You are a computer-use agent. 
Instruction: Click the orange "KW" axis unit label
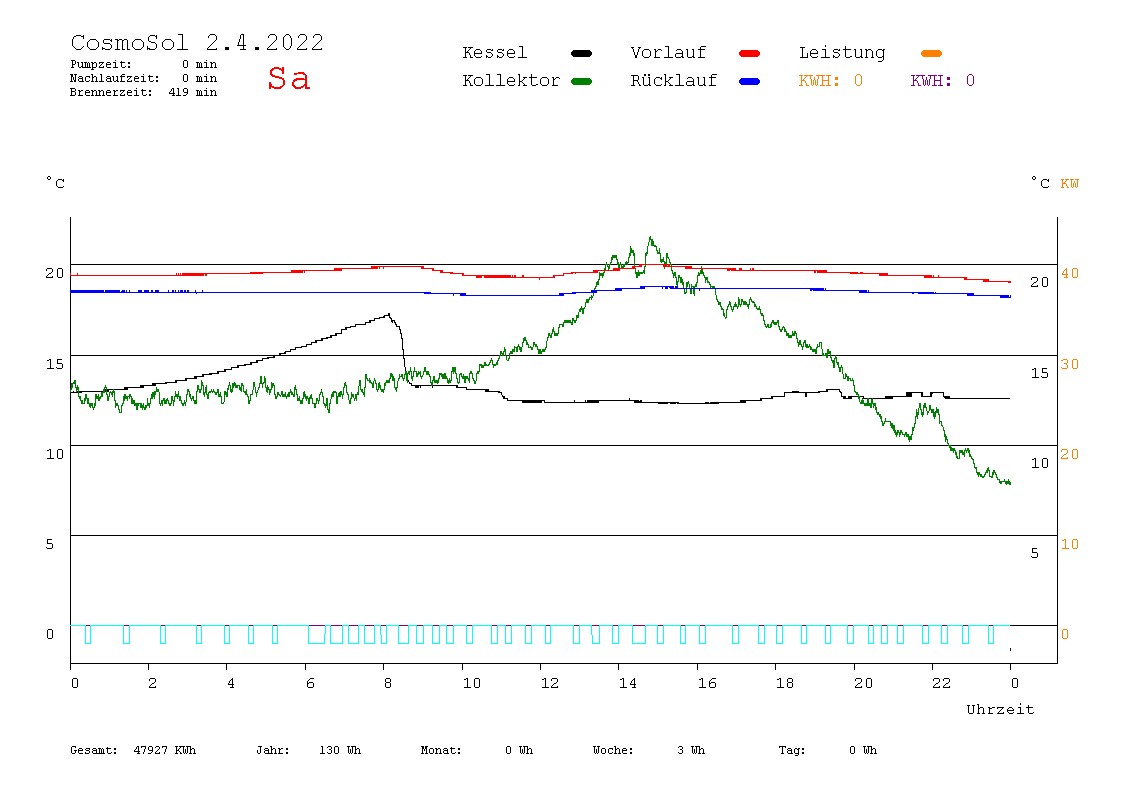click(1070, 184)
